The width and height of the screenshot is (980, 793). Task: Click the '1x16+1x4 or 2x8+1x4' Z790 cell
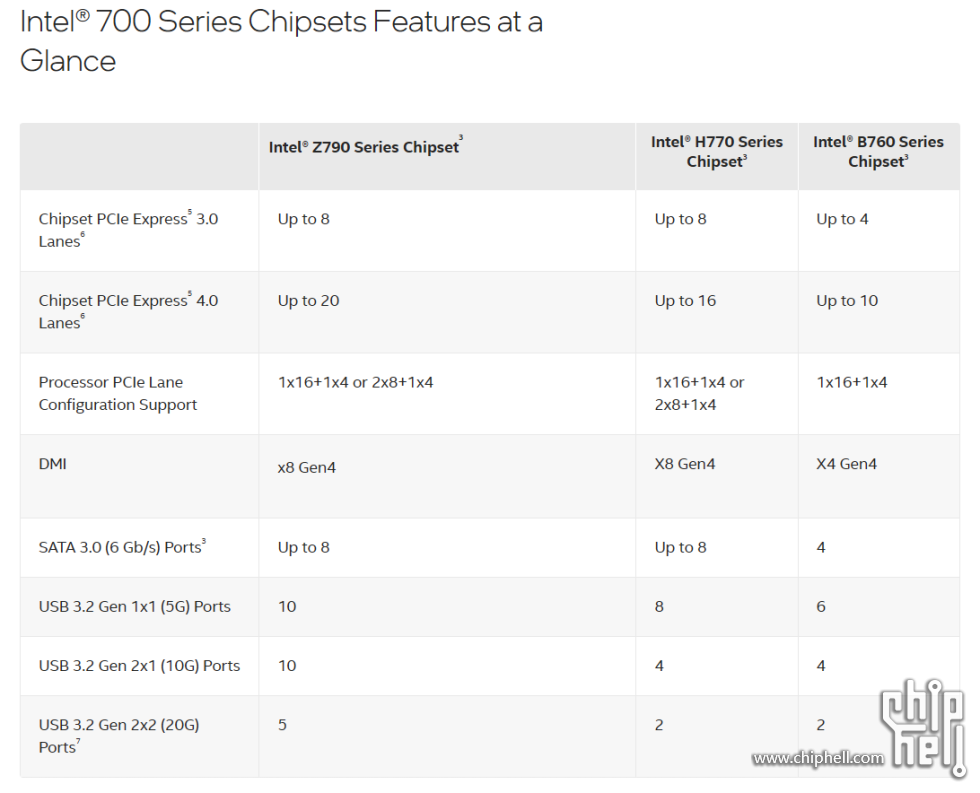(355, 382)
